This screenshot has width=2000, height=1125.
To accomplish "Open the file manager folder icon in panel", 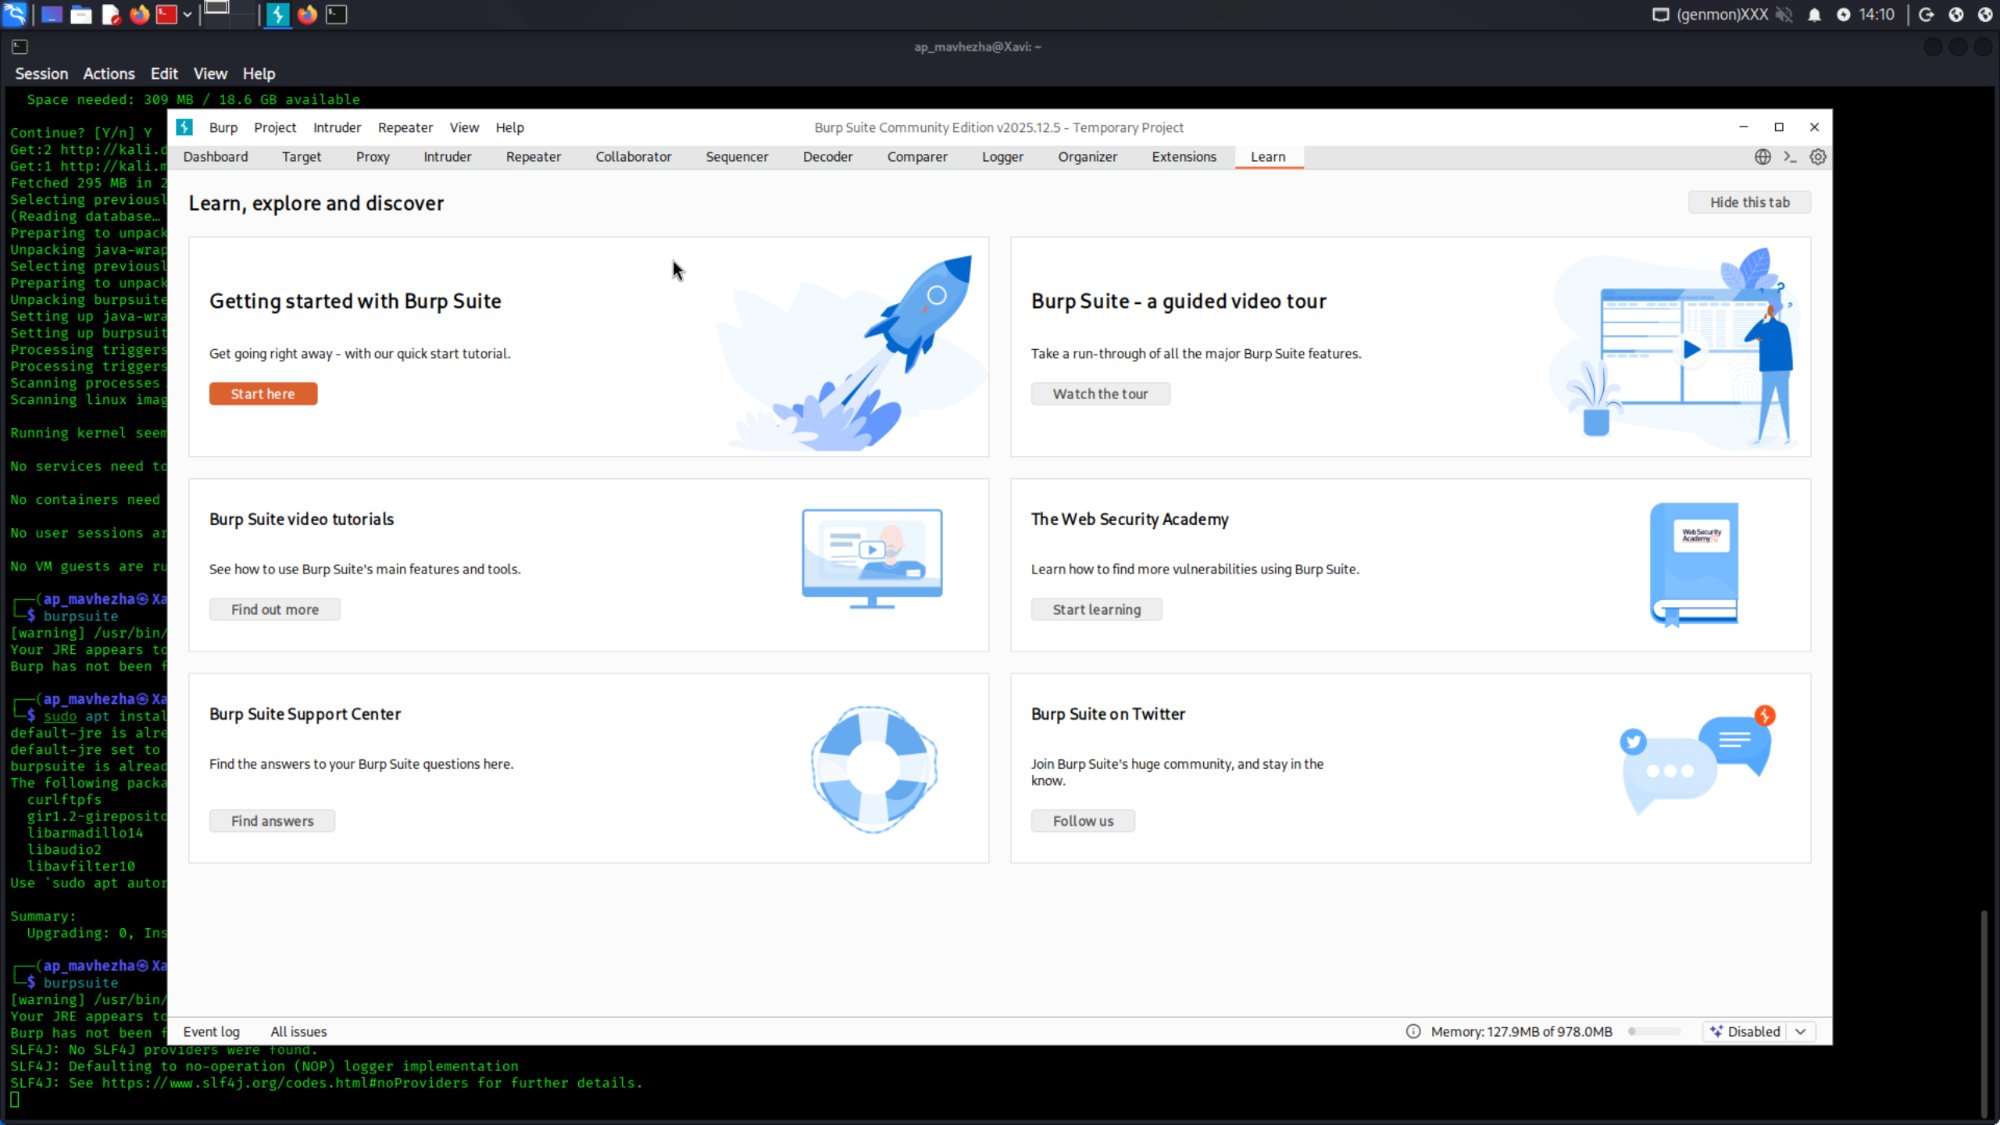I will [81, 14].
